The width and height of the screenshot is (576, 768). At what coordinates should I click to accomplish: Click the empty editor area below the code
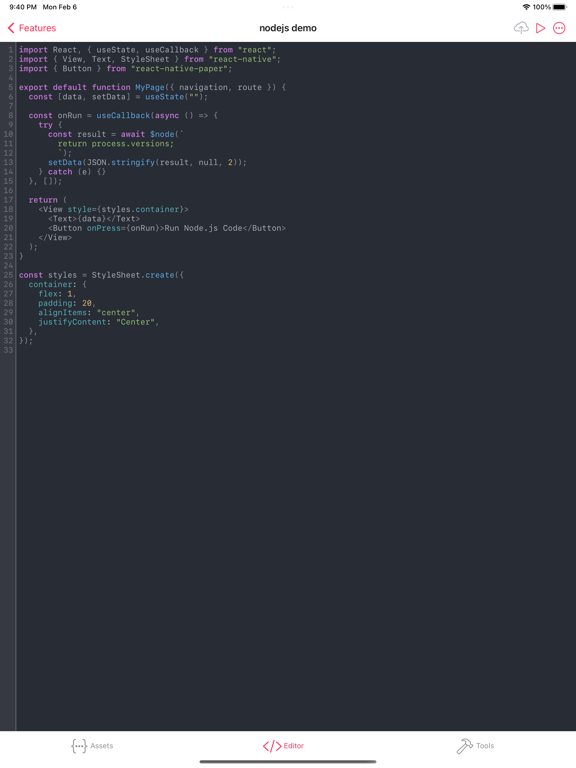pos(296,539)
